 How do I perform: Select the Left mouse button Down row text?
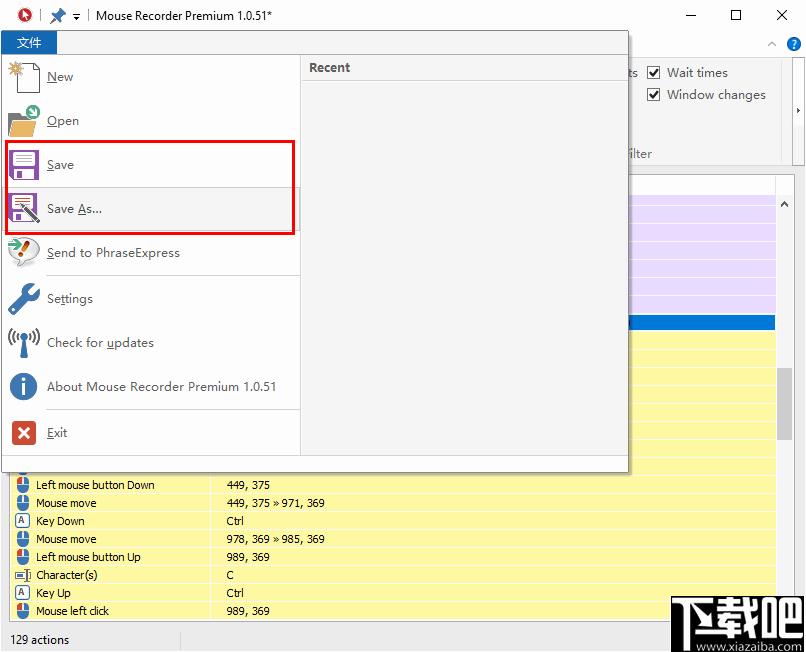coord(95,485)
